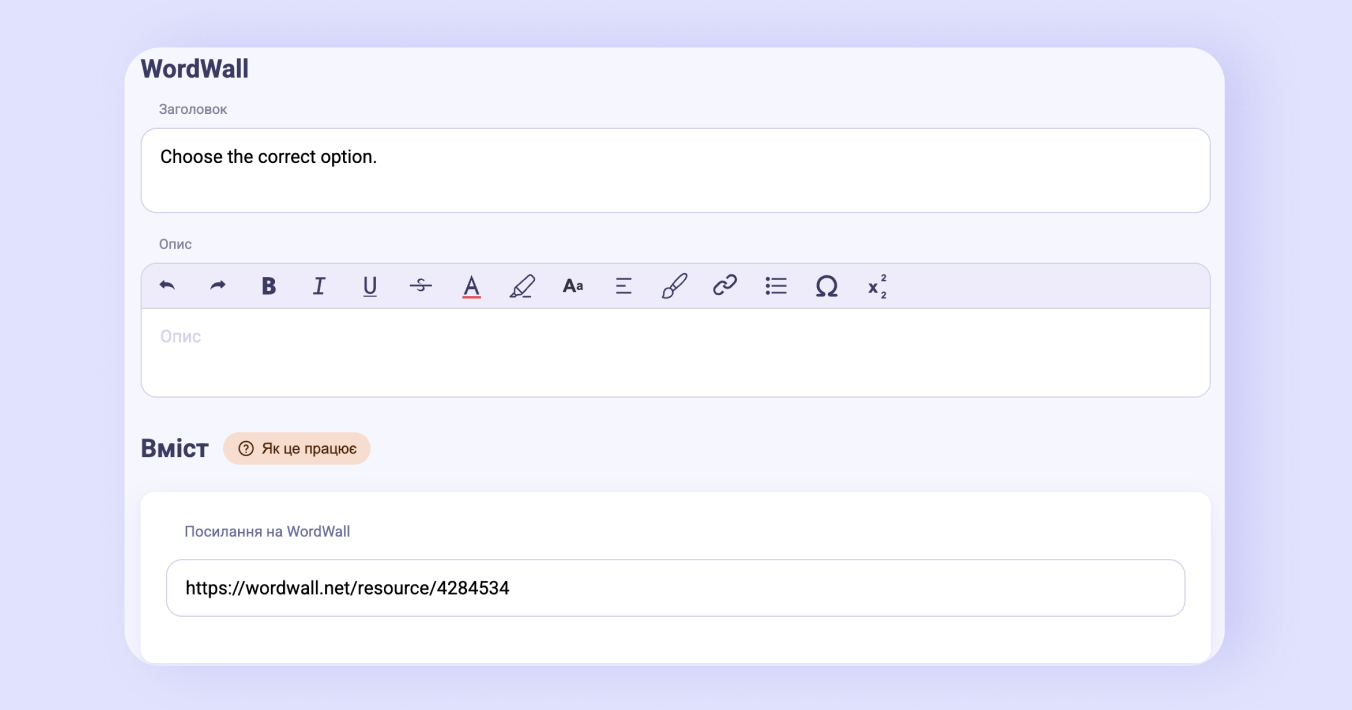Image resolution: width=1352 pixels, height=710 pixels.
Task: Apply strikethrough formatting
Action: tap(421, 286)
